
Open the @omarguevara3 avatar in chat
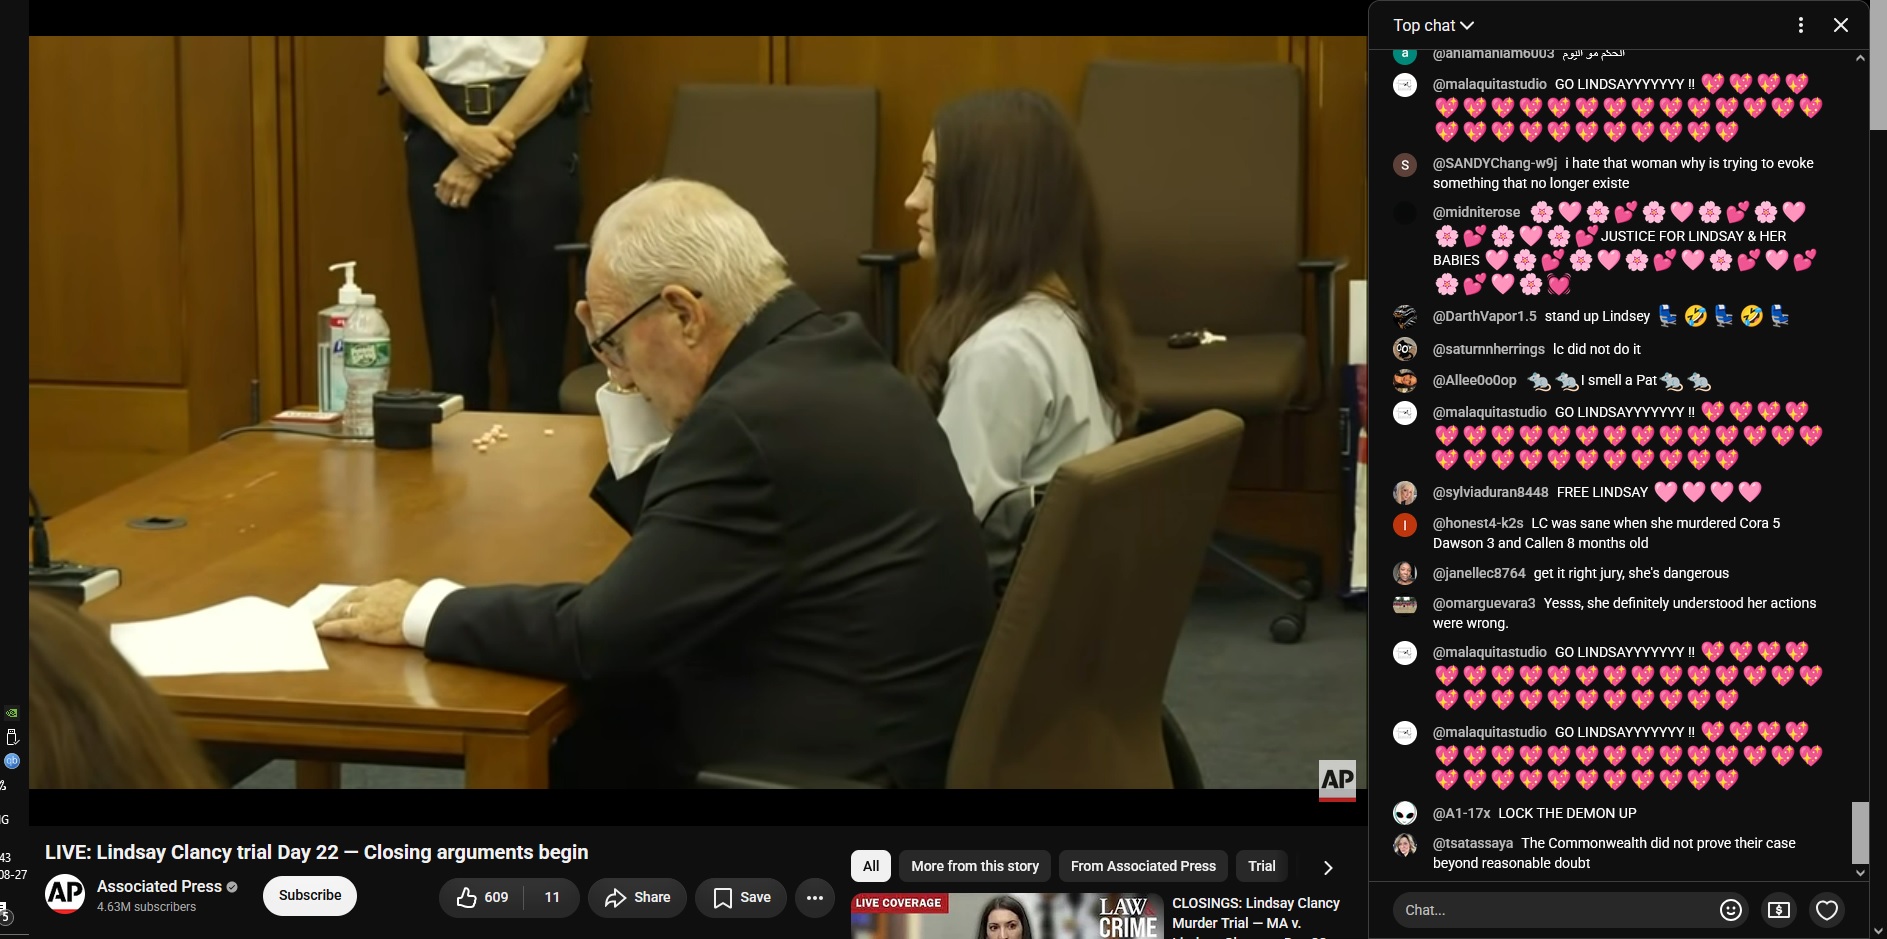pyautogui.click(x=1405, y=604)
